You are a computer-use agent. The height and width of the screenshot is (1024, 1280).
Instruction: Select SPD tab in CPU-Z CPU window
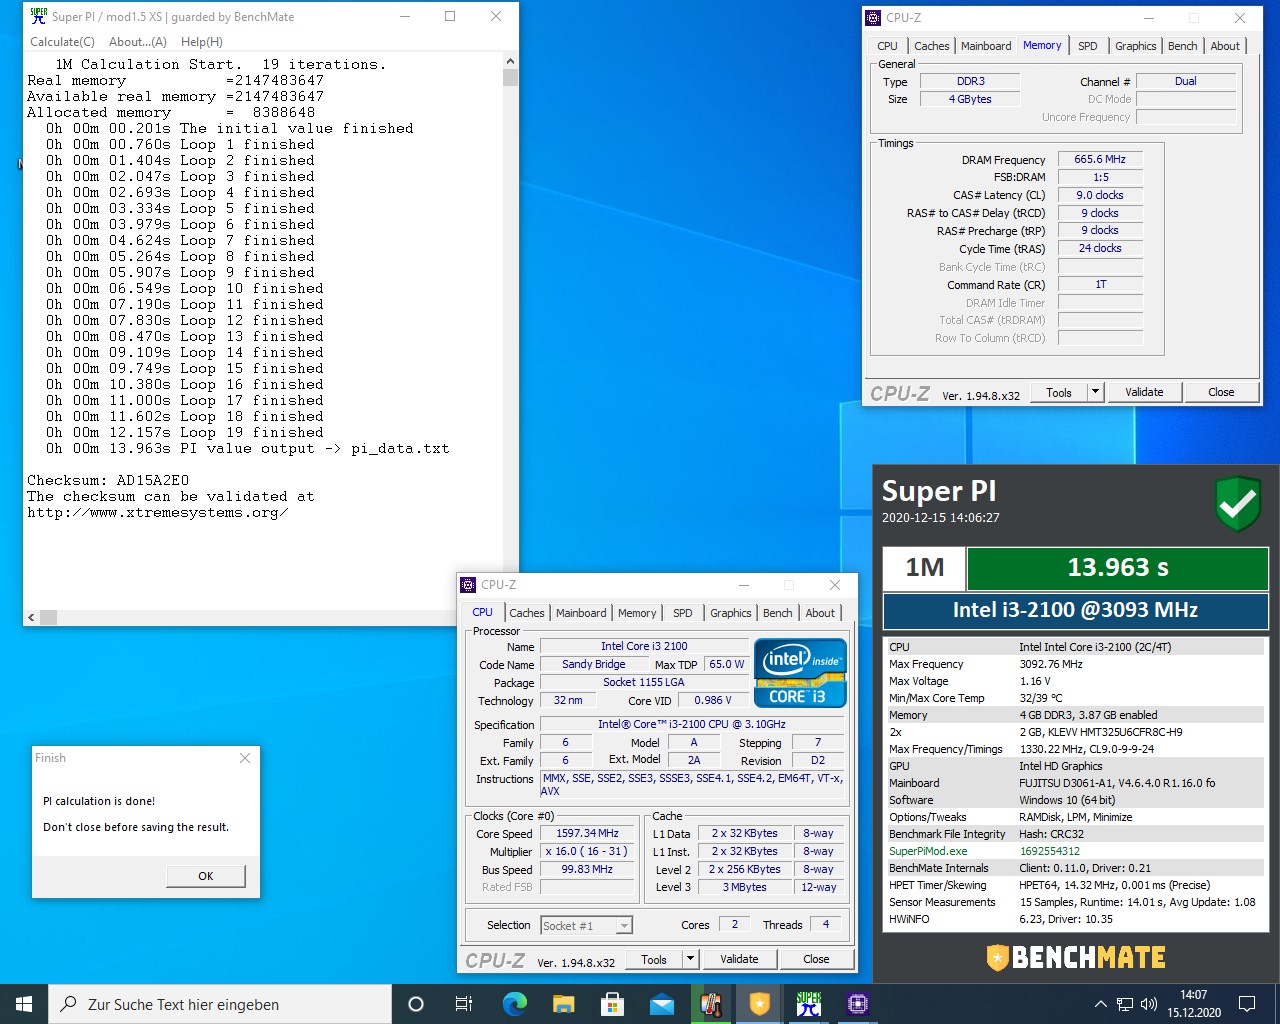coord(683,613)
